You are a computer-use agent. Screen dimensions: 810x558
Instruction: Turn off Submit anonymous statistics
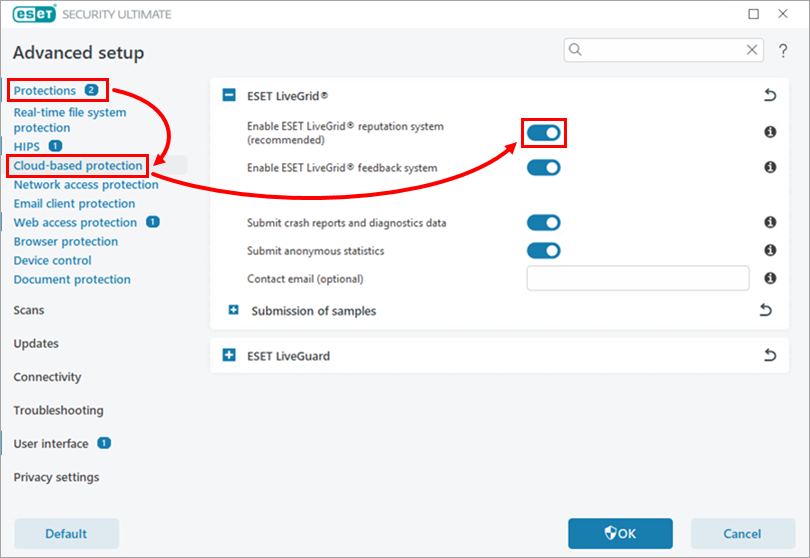click(x=544, y=251)
